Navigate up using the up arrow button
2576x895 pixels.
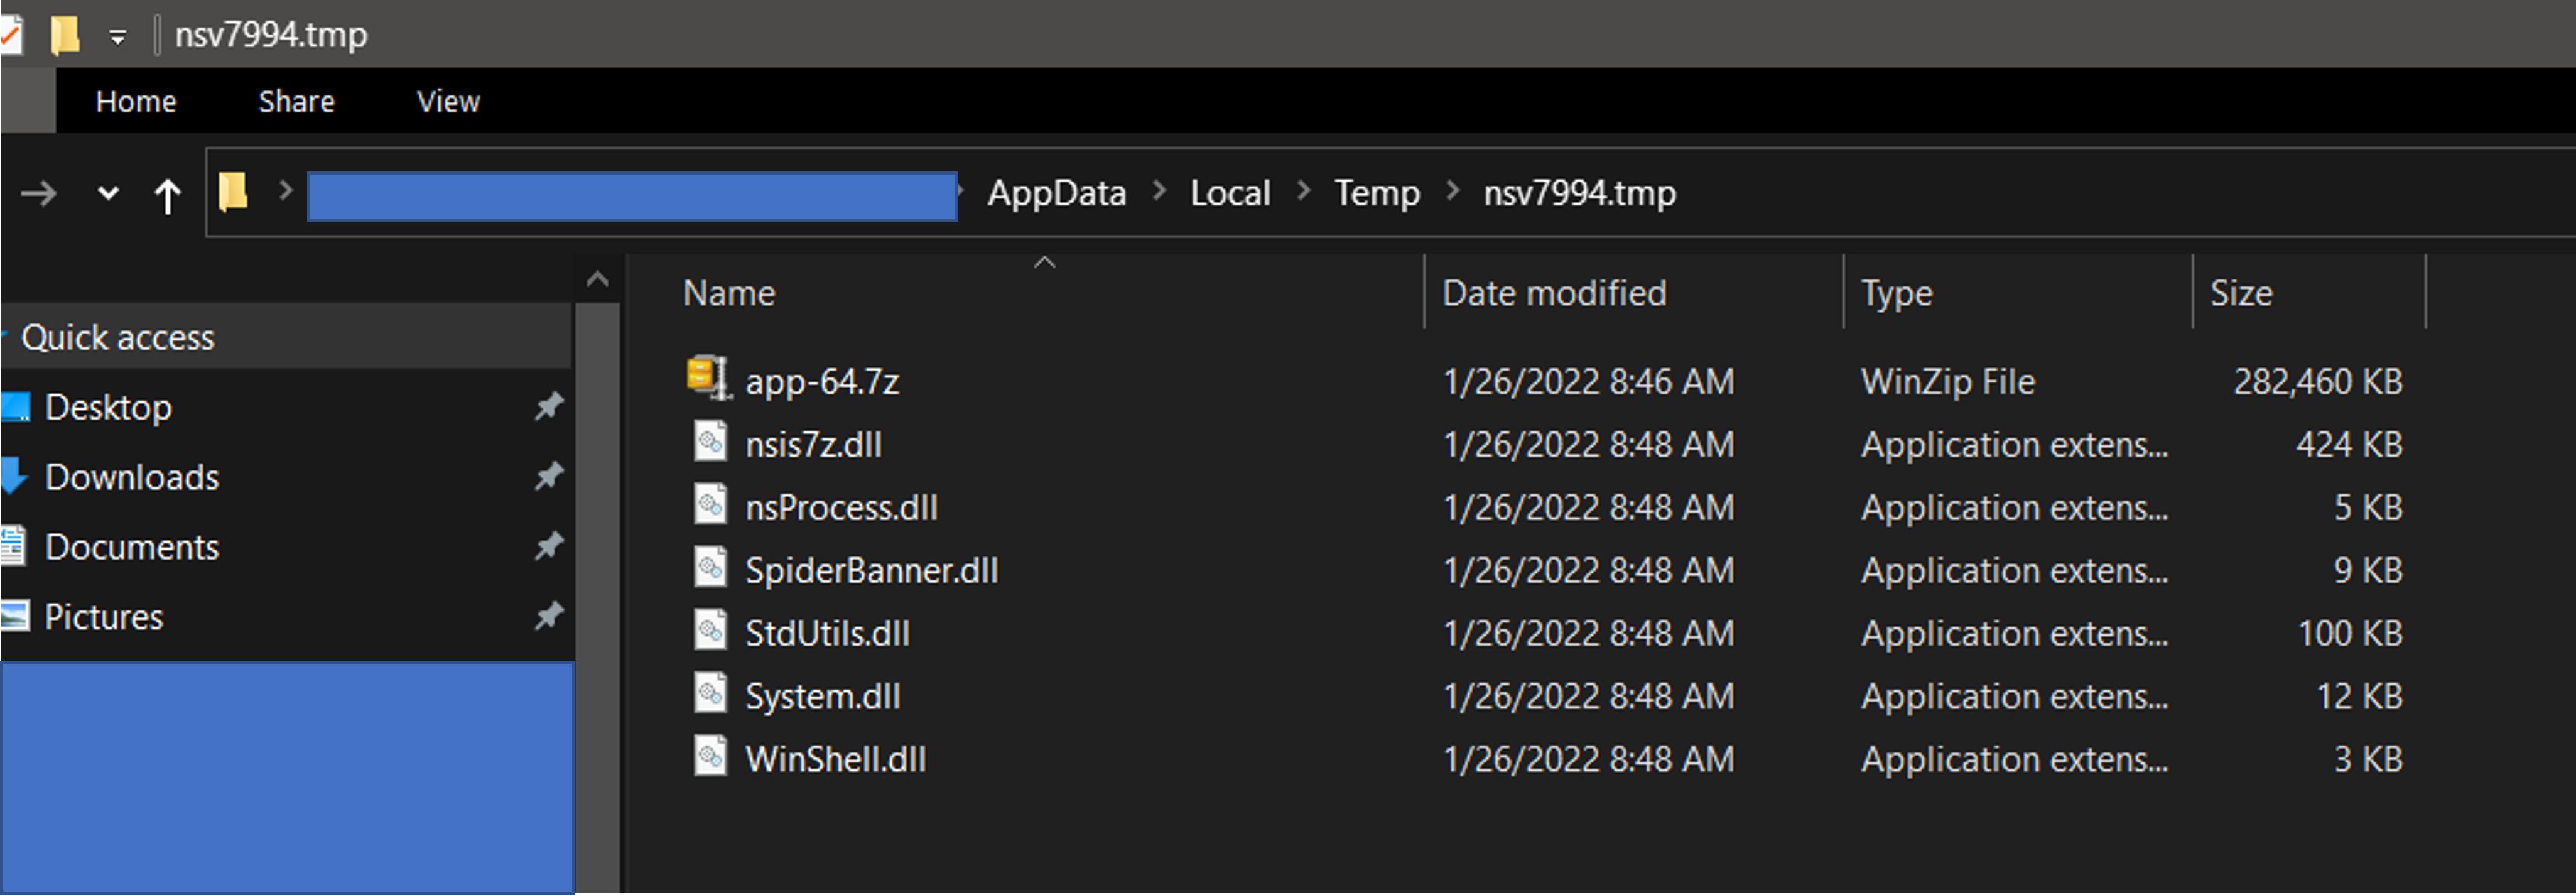166,194
